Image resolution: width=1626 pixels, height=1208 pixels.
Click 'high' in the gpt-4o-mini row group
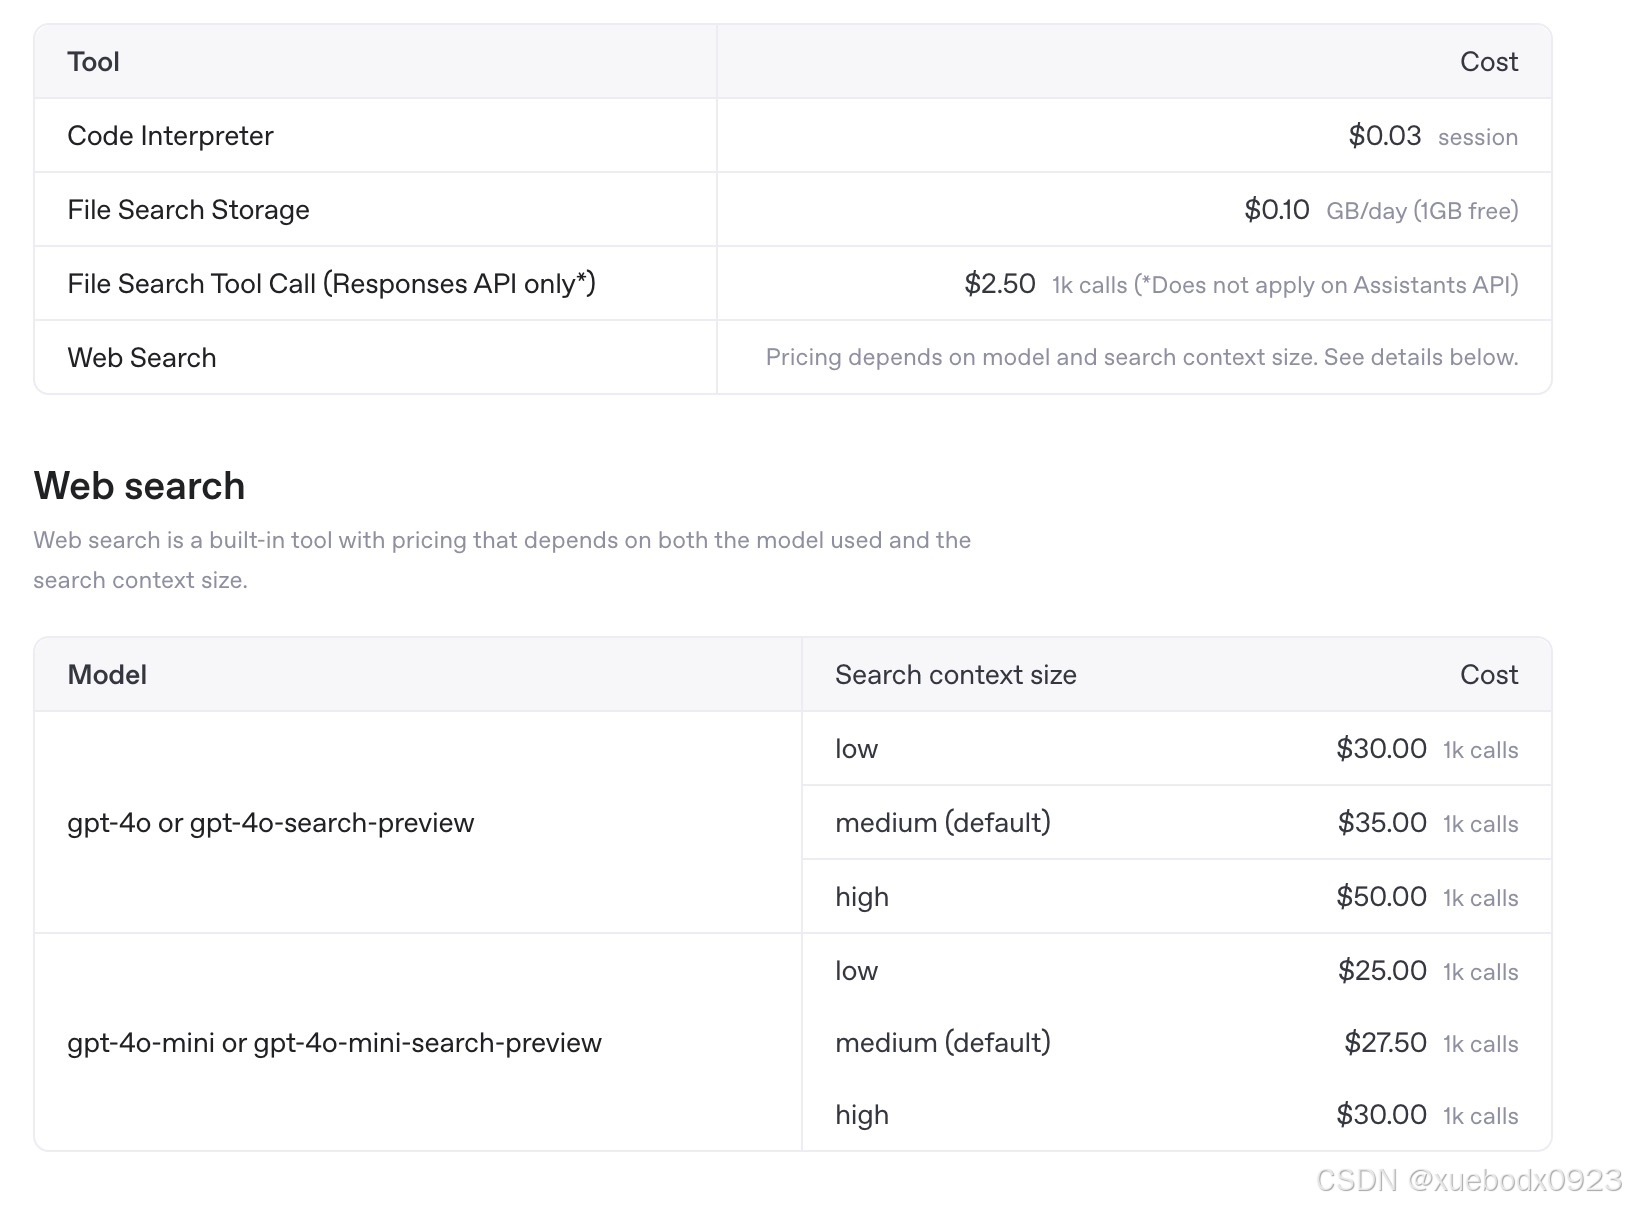(x=862, y=1115)
